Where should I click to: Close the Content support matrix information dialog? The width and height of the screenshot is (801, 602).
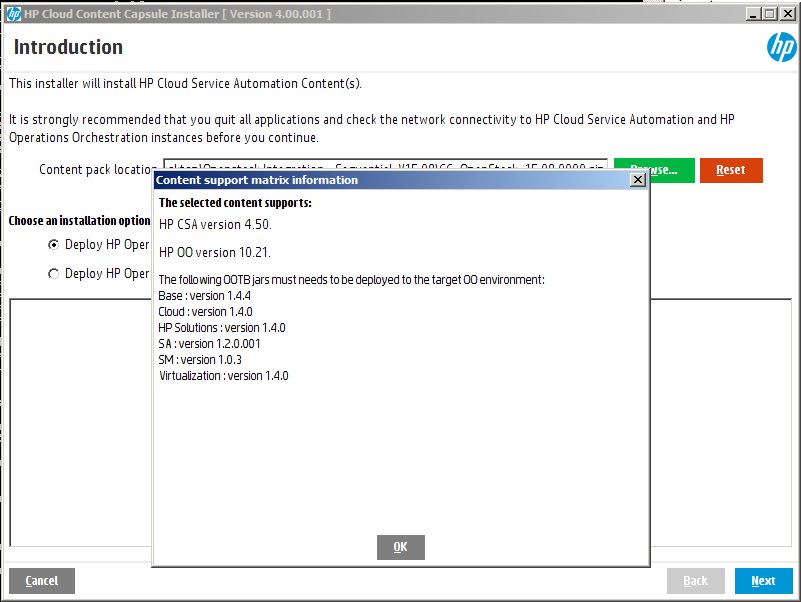(x=637, y=180)
